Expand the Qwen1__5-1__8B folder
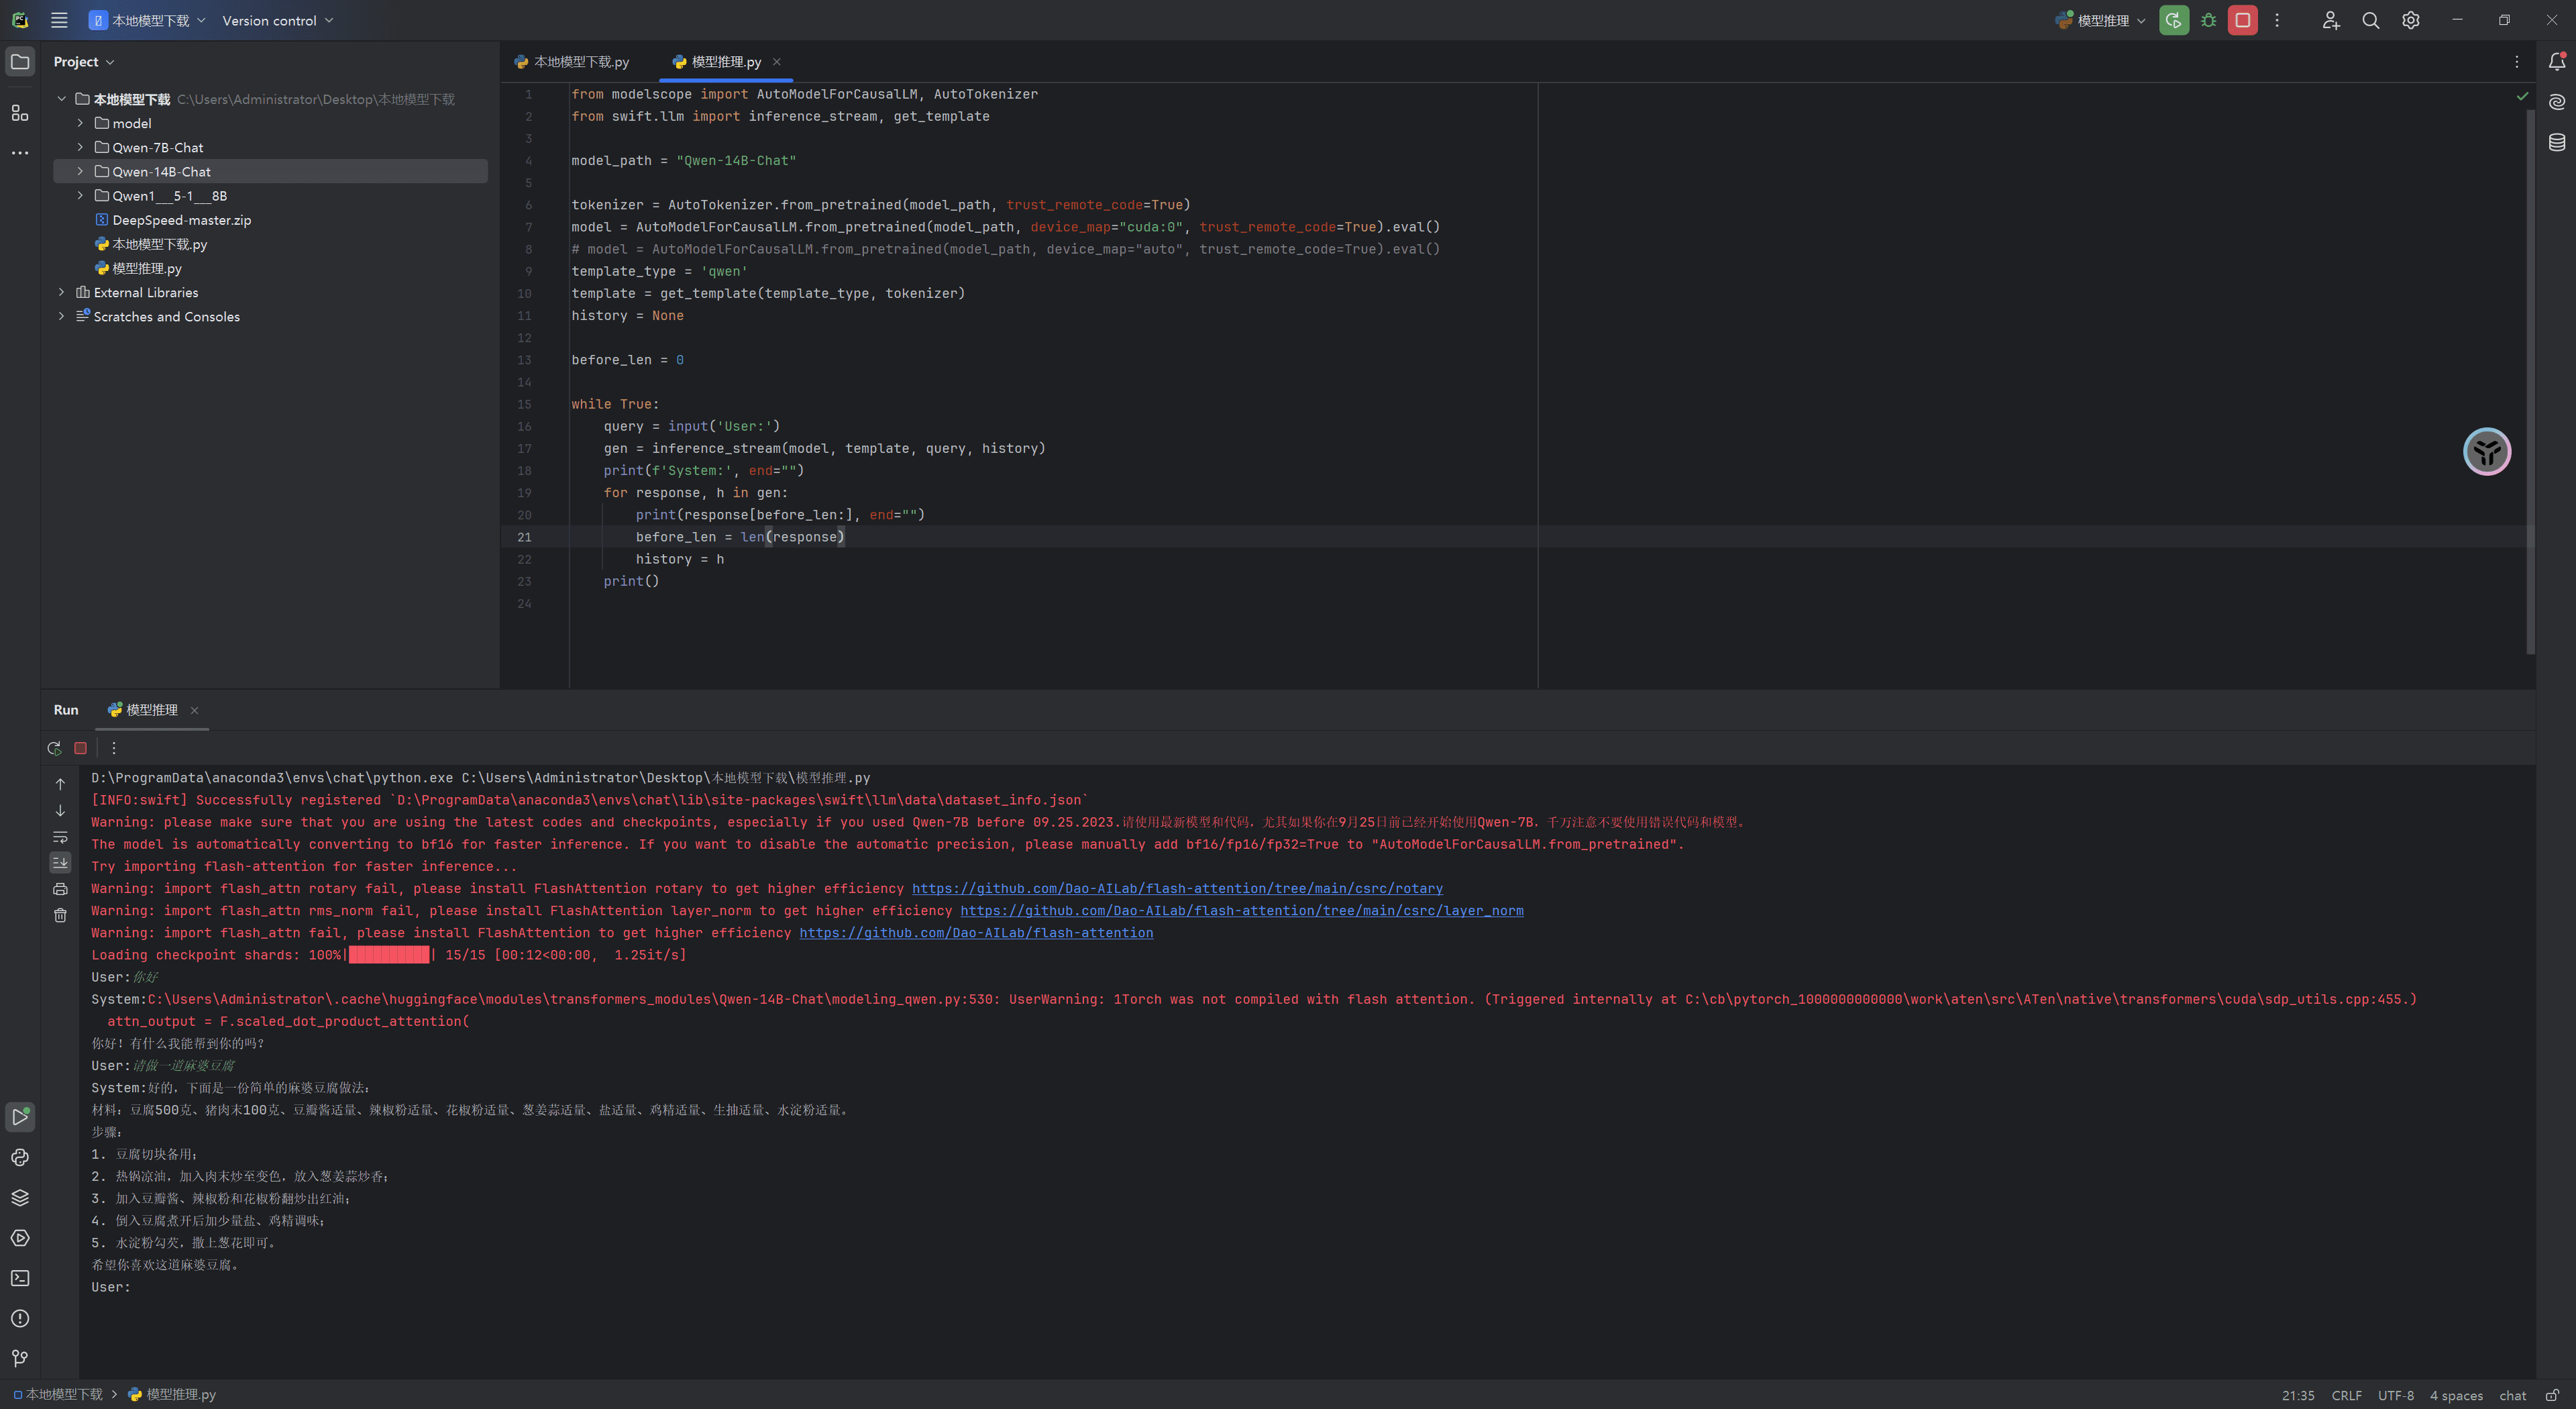 (80, 195)
